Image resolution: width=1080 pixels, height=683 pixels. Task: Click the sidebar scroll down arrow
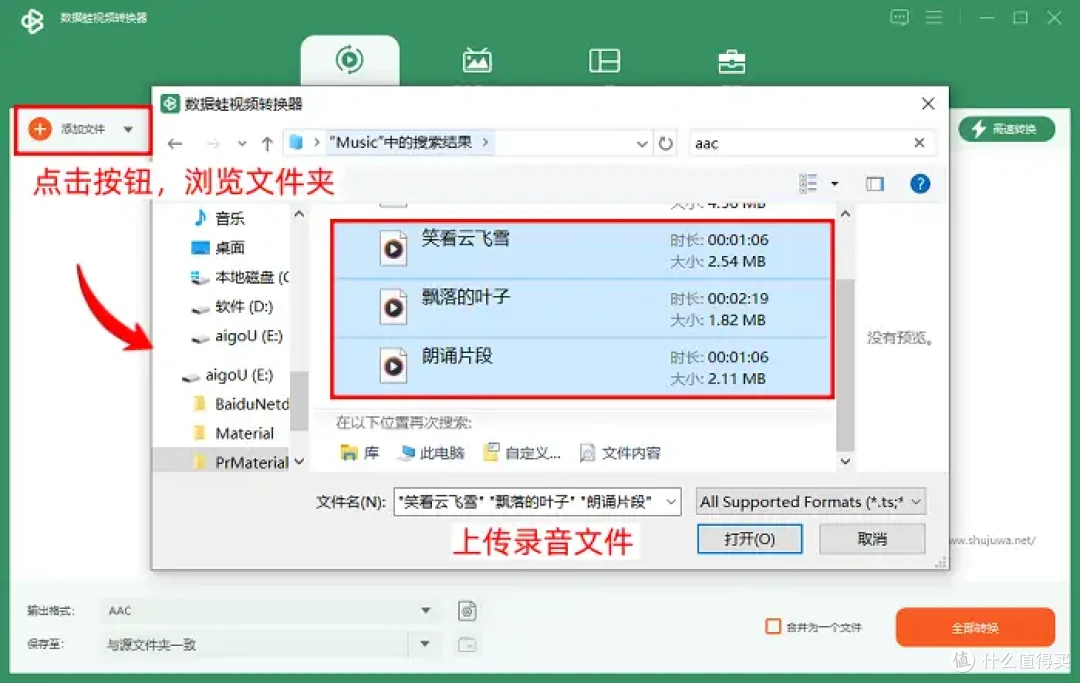[x=299, y=461]
